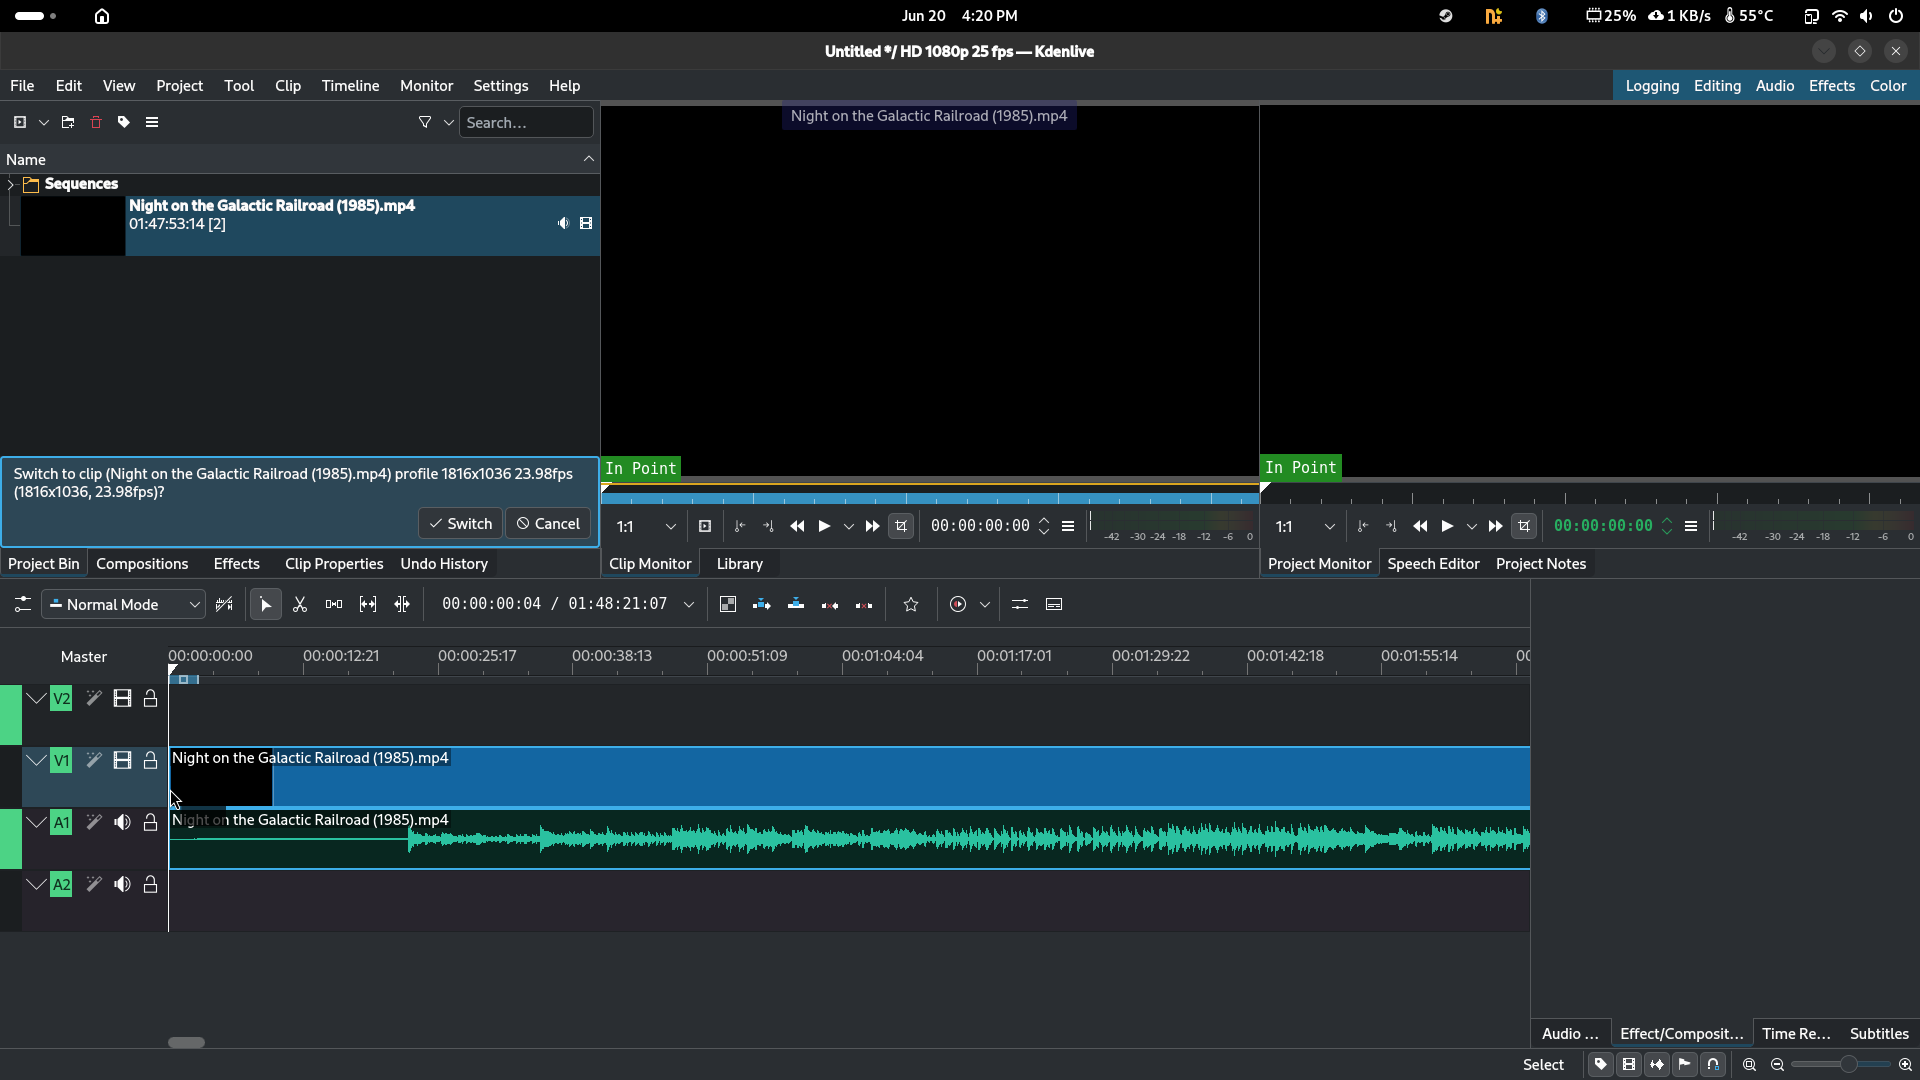Click Extract Timeline Zone icon
This screenshot has width=1920, height=1080.
(x=830, y=605)
